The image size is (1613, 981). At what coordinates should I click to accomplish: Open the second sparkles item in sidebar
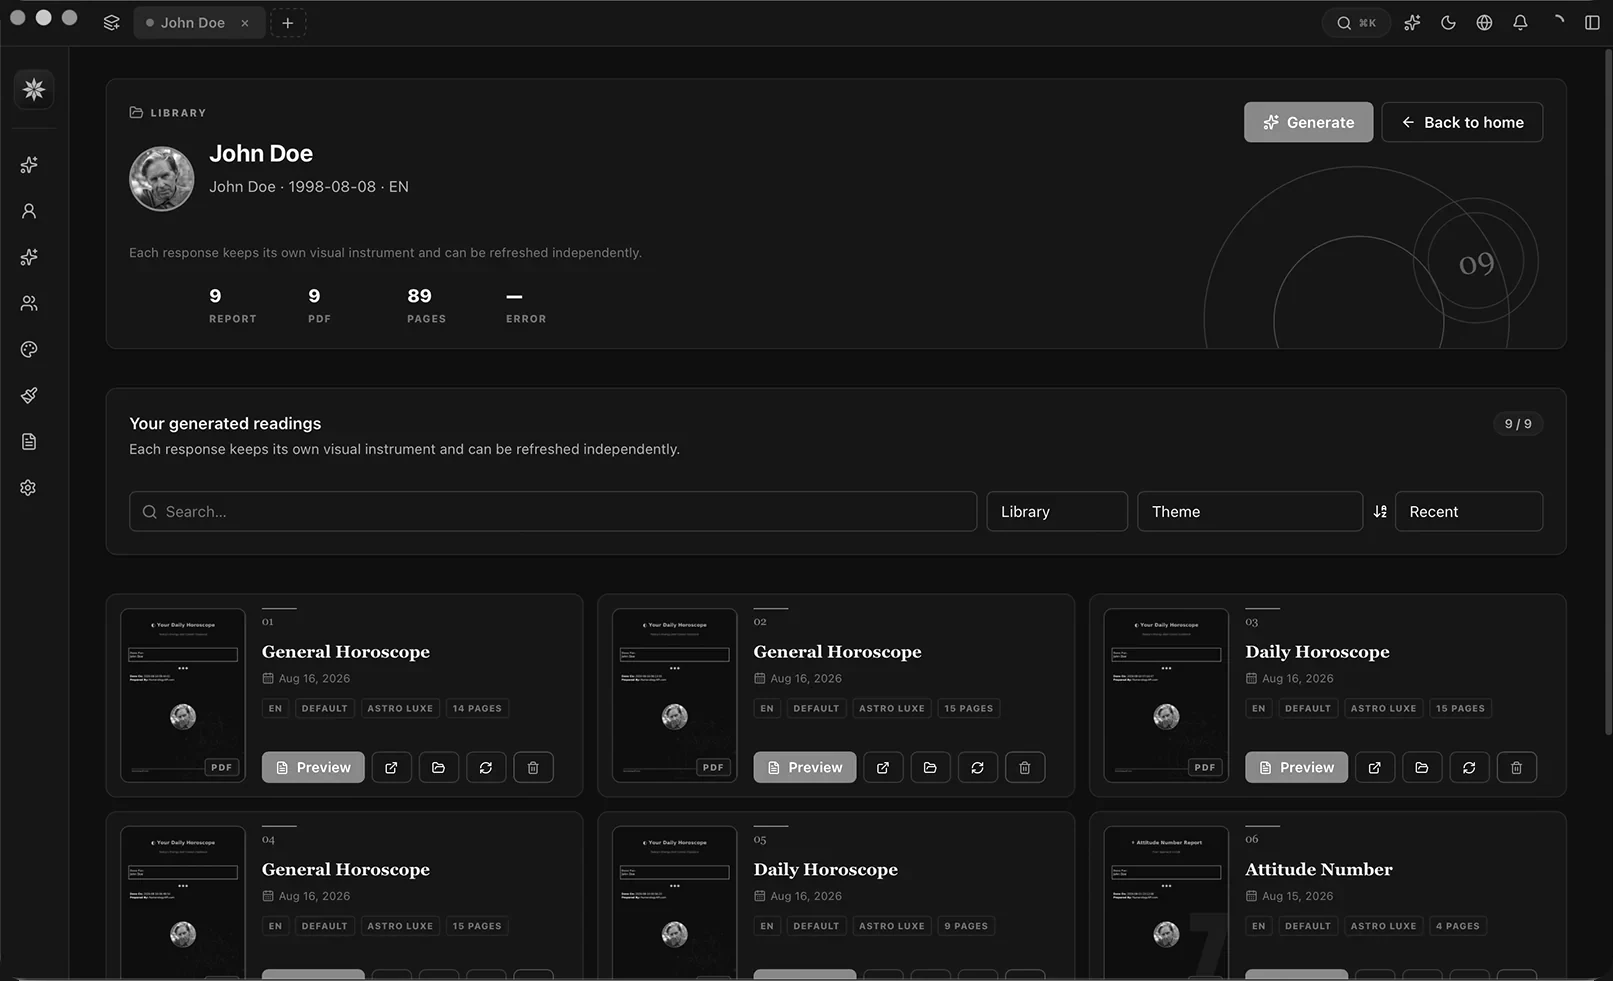(x=29, y=257)
